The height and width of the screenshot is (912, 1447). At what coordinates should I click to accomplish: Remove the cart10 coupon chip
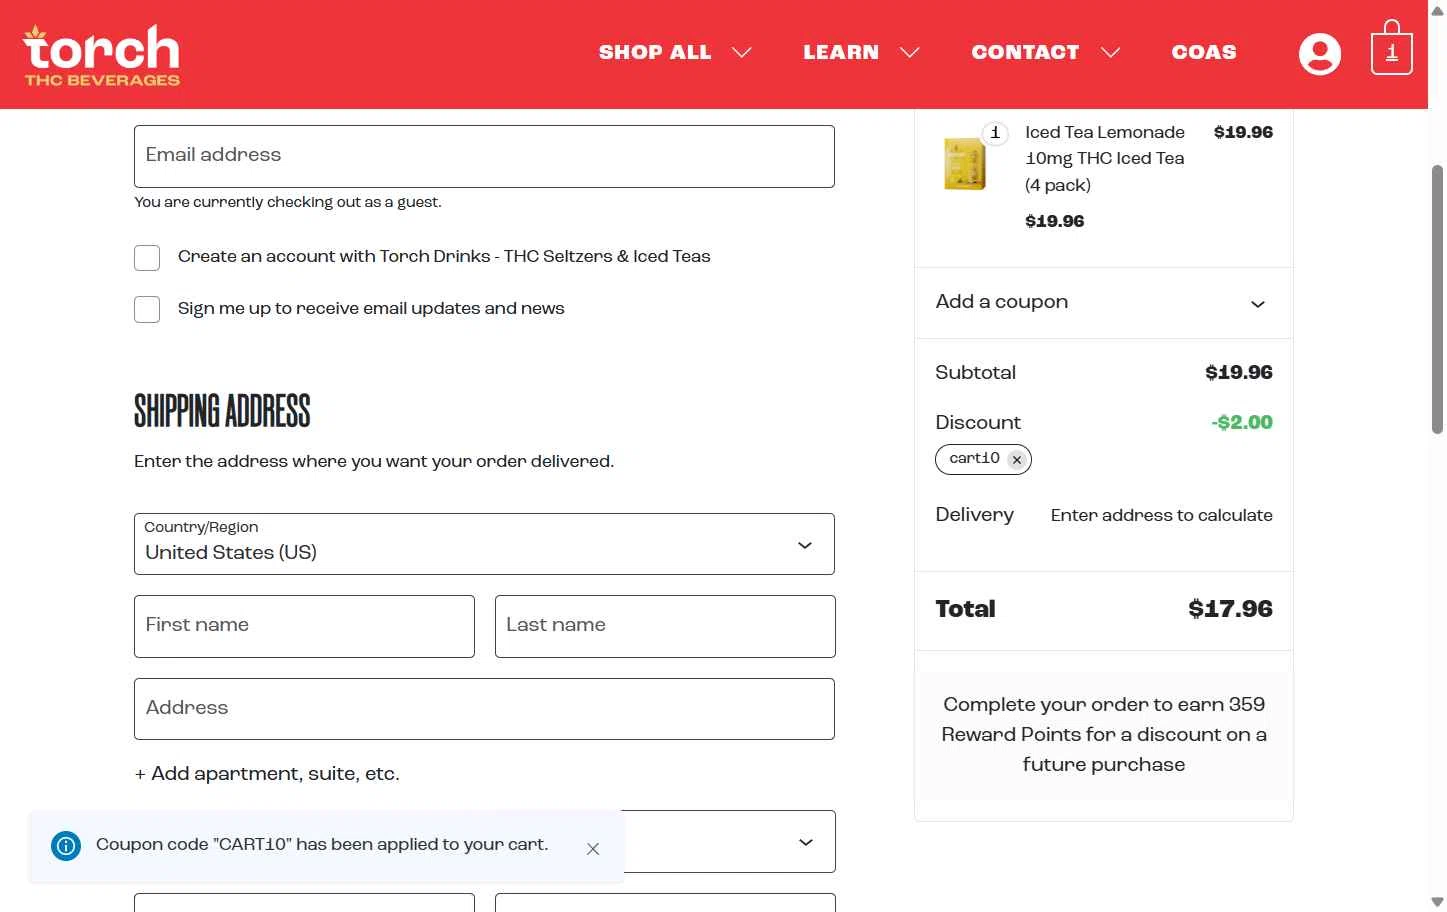(1016, 460)
